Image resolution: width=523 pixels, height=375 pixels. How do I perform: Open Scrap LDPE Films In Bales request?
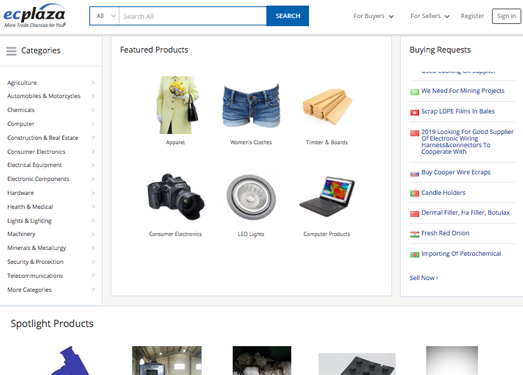click(458, 111)
